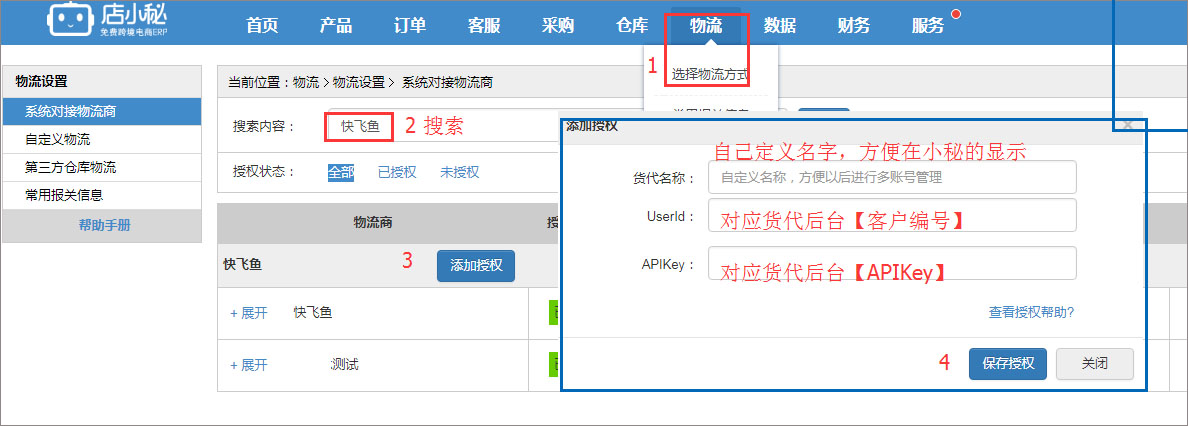Choose 选择物流方式 from the dropdown
Screen dimensions: 1188x426
(x=710, y=74)
